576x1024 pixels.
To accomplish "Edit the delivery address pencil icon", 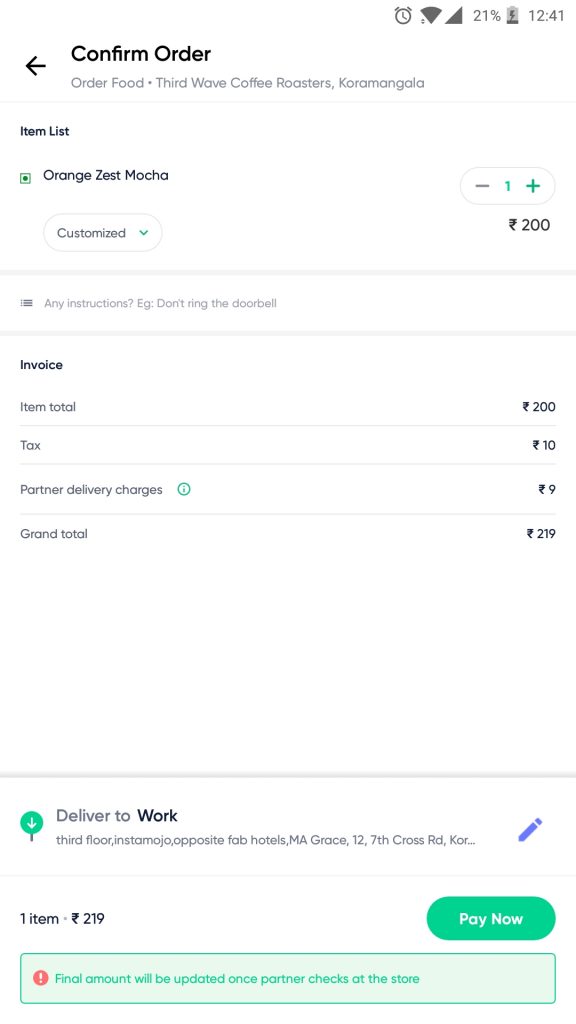I will pyautogui.click(x=530, y=829).
